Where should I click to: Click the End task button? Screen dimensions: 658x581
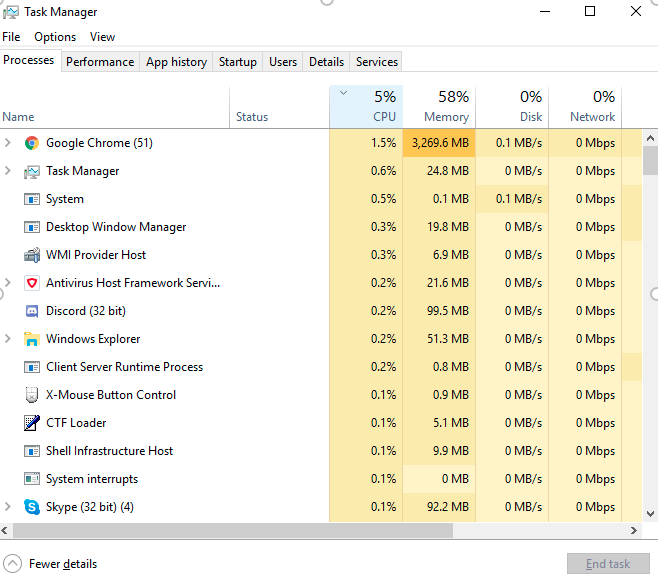pos(608,564)
